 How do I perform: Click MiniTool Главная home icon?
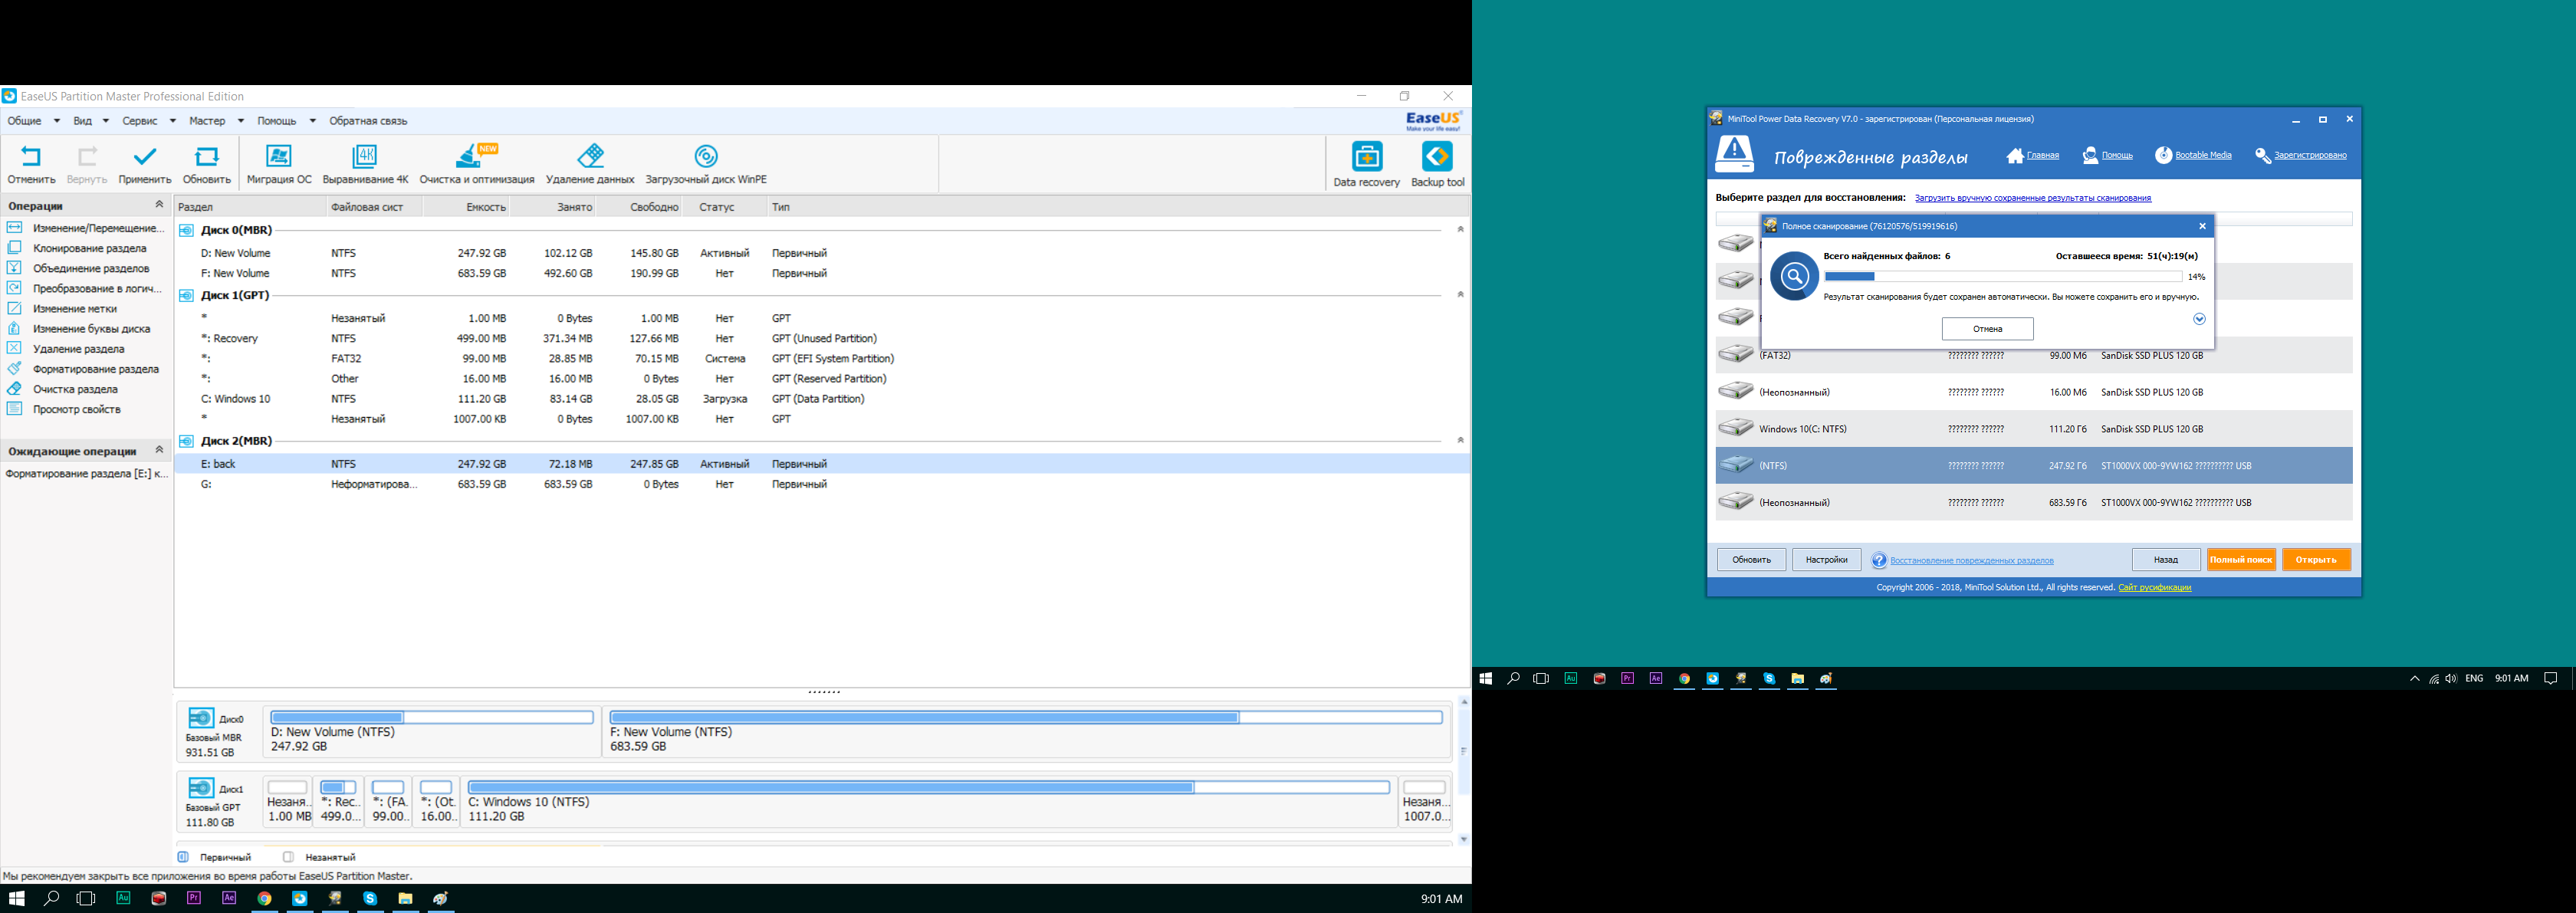(x=2015, y=155)
